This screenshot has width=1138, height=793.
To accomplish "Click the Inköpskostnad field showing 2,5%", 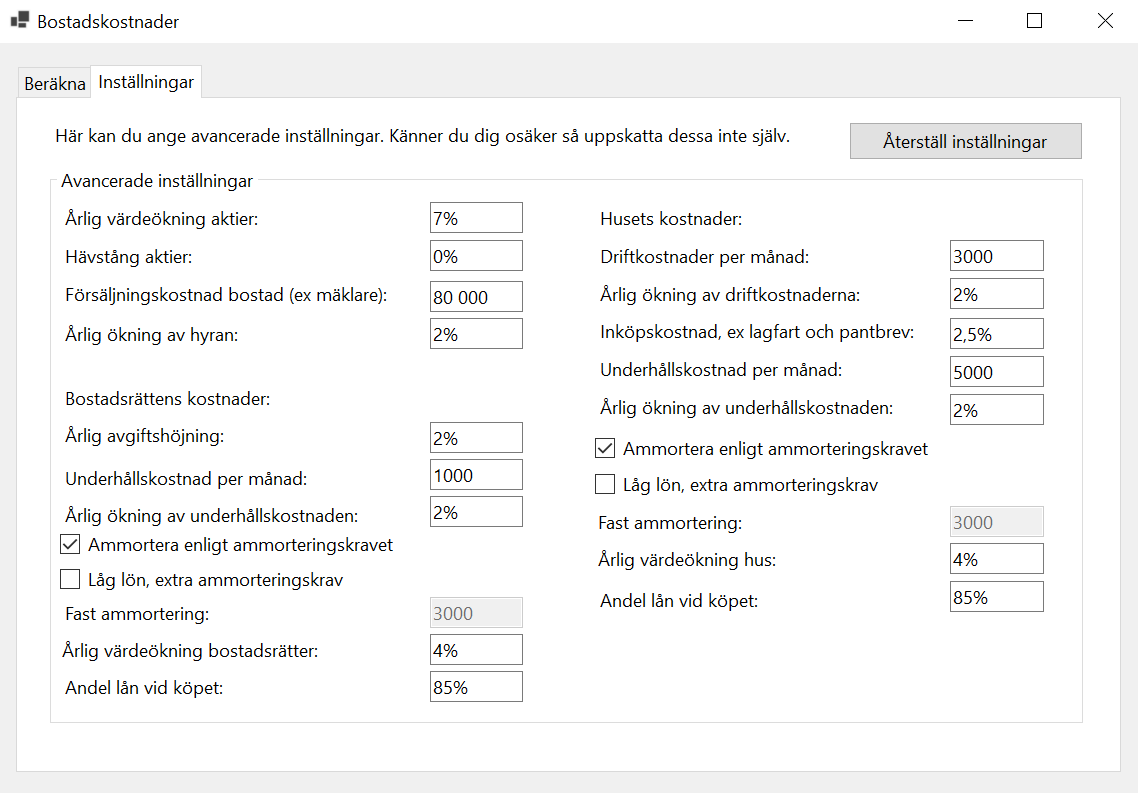I will click(996, 334).
